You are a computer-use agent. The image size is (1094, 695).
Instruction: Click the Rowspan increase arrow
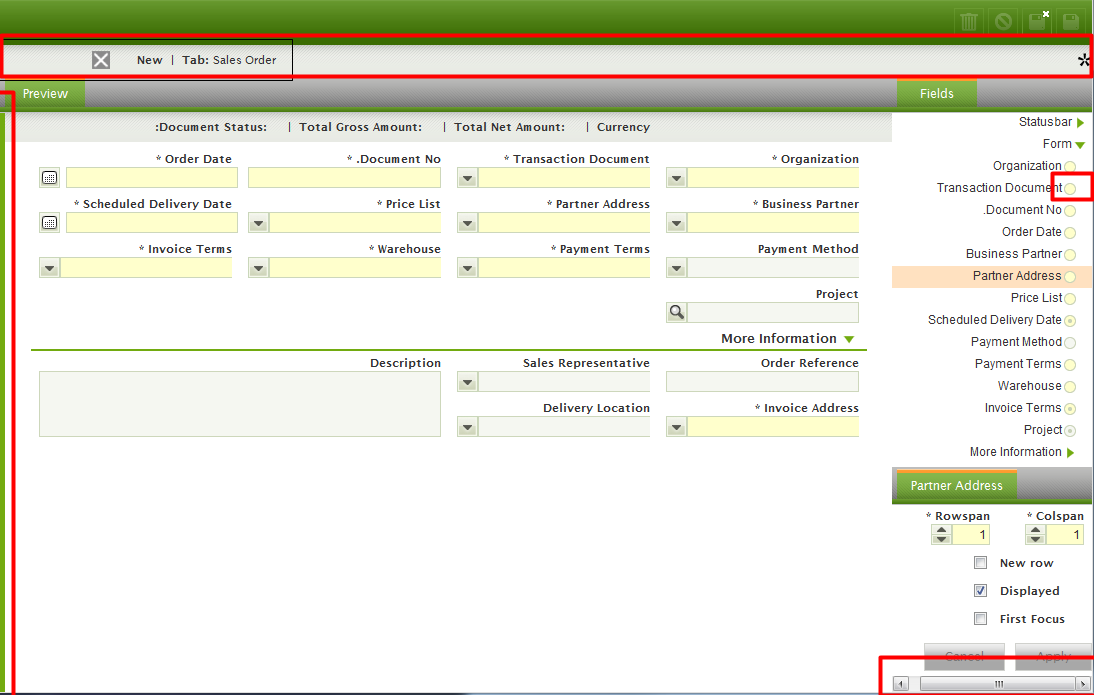(x=942, y=530)
